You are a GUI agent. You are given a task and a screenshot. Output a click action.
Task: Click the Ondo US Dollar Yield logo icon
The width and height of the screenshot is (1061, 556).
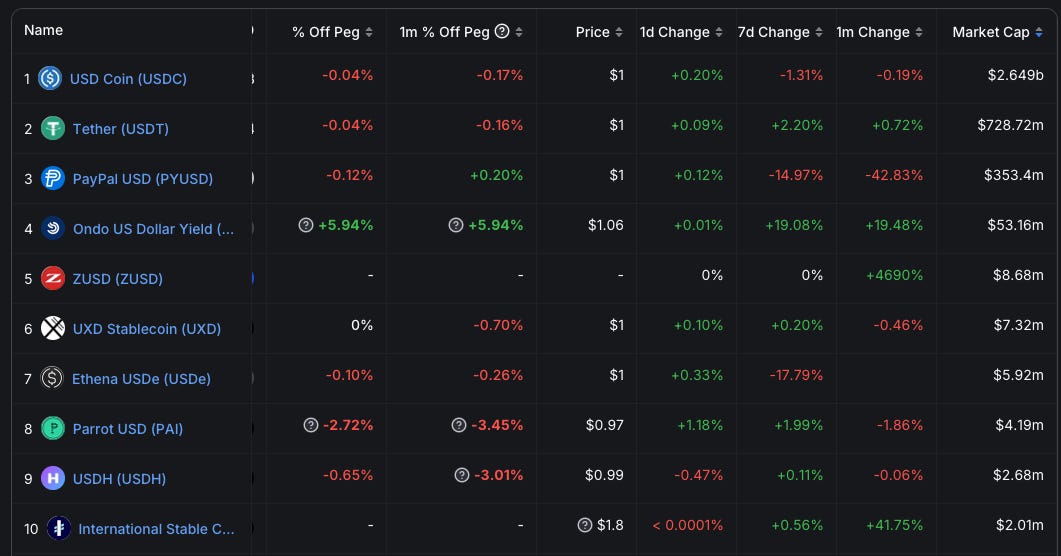[53, 229]
